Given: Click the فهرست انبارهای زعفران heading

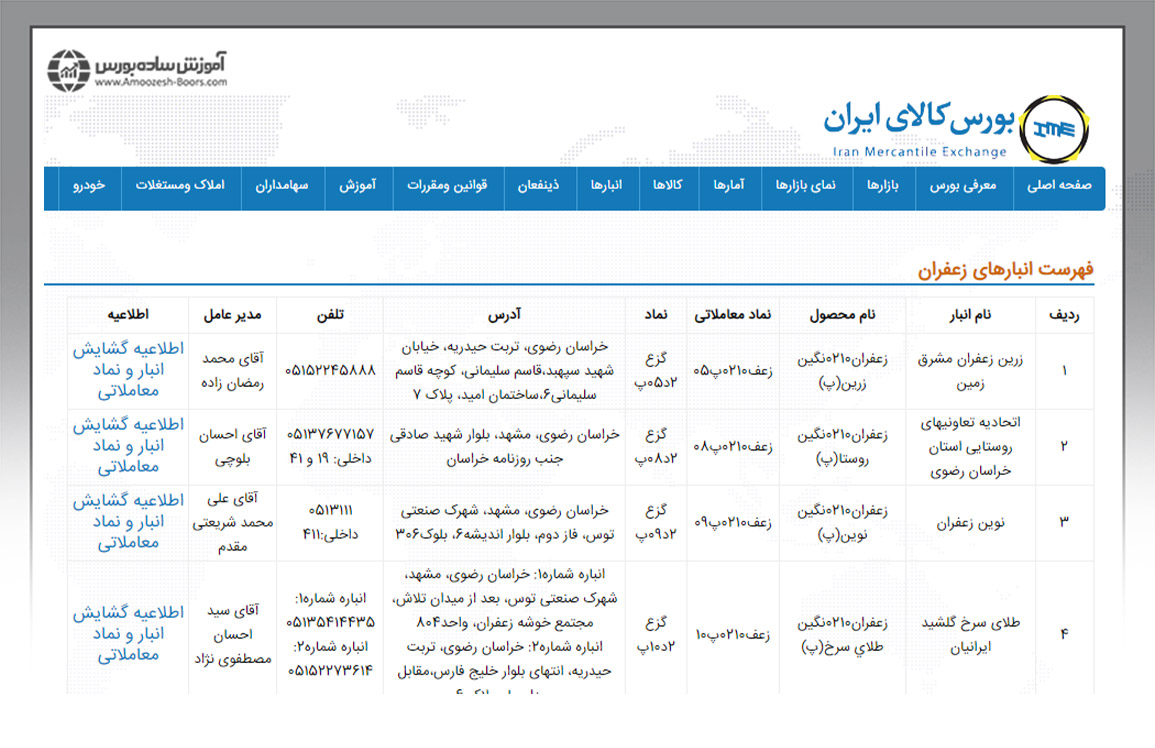Looking at the screenshot, I should coord(1006,269).
